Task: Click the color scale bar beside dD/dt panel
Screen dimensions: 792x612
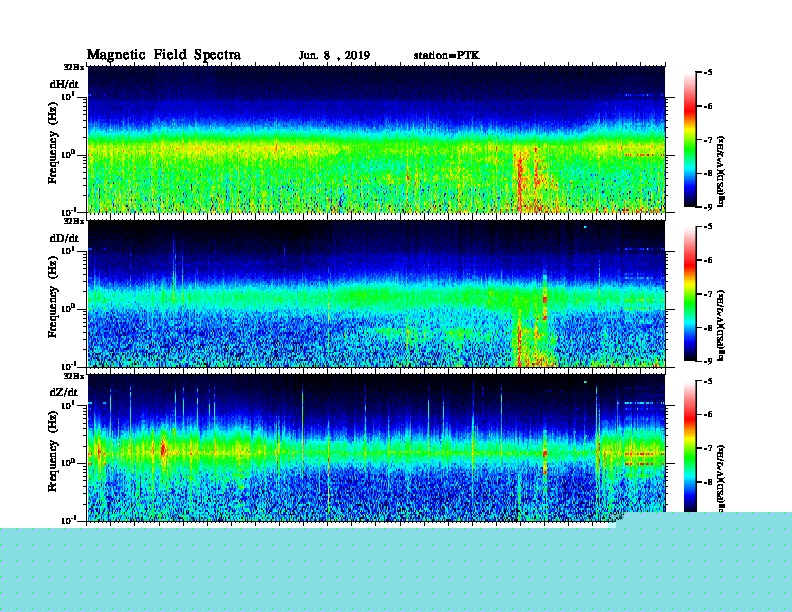Action: pyautogui.click(x=690, y=294)
